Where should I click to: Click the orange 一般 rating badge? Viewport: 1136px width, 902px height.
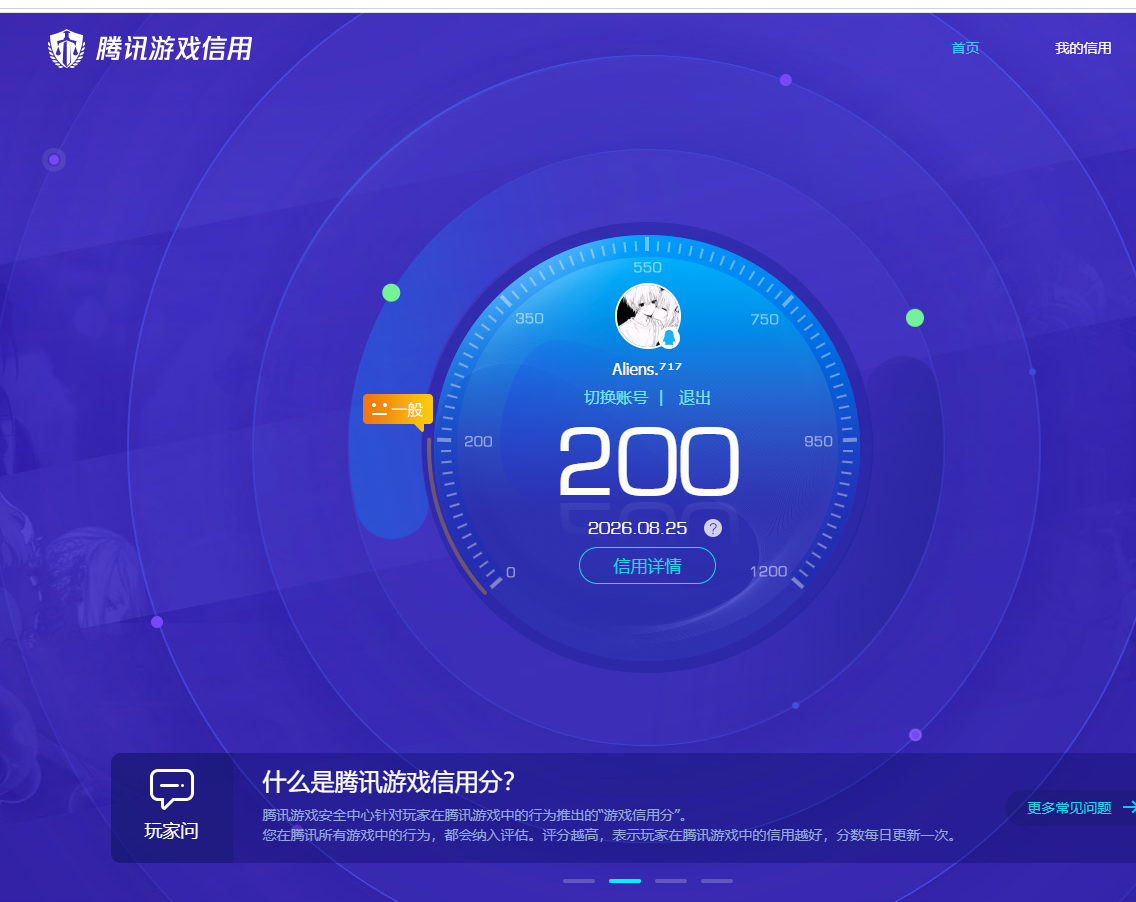pos(398,410)
